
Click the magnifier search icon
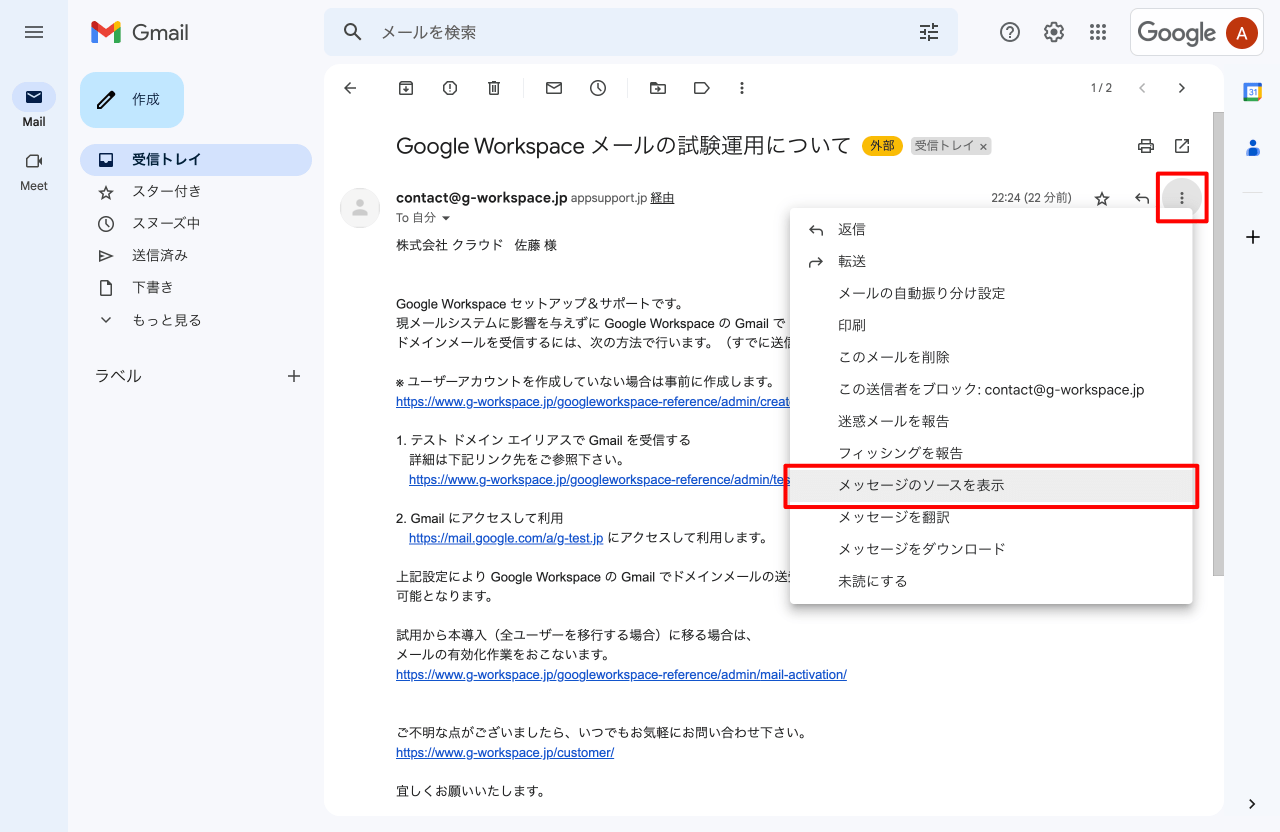coord(352,32)
